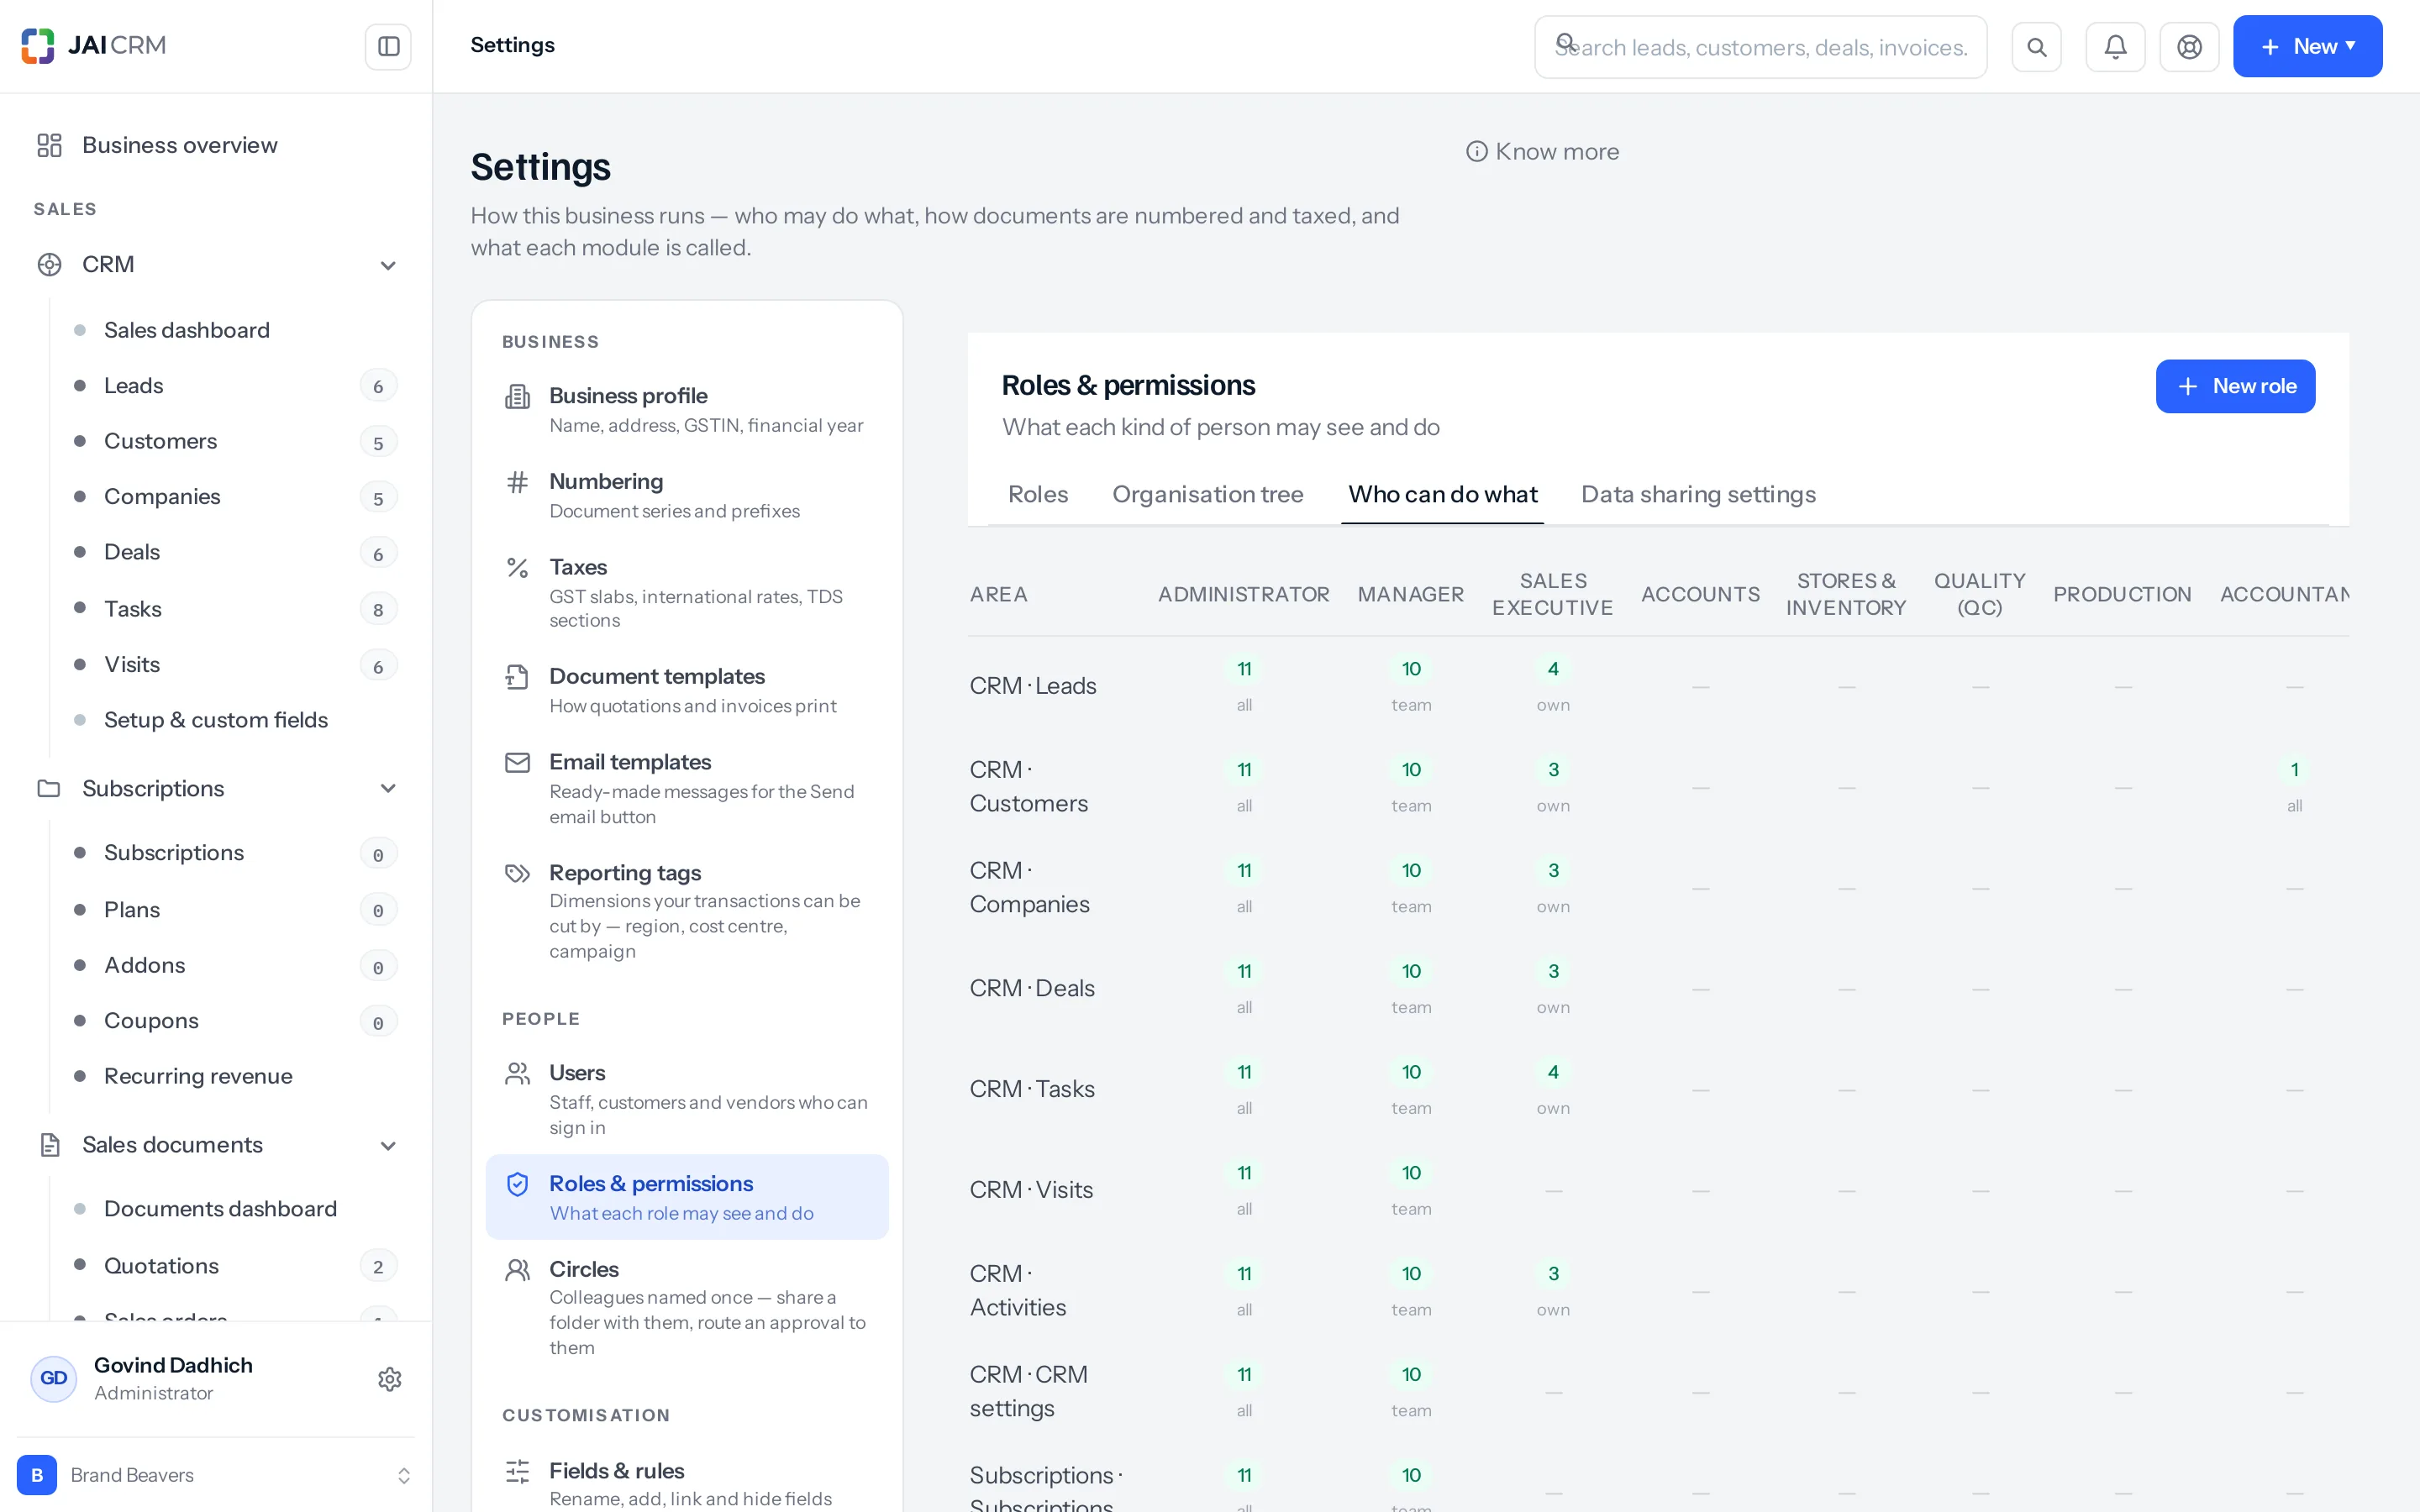The width and height of the screenshot is (2420, 1512).
Task: Switch to Organisation tree tab
Action: [x=1207, y=494]
